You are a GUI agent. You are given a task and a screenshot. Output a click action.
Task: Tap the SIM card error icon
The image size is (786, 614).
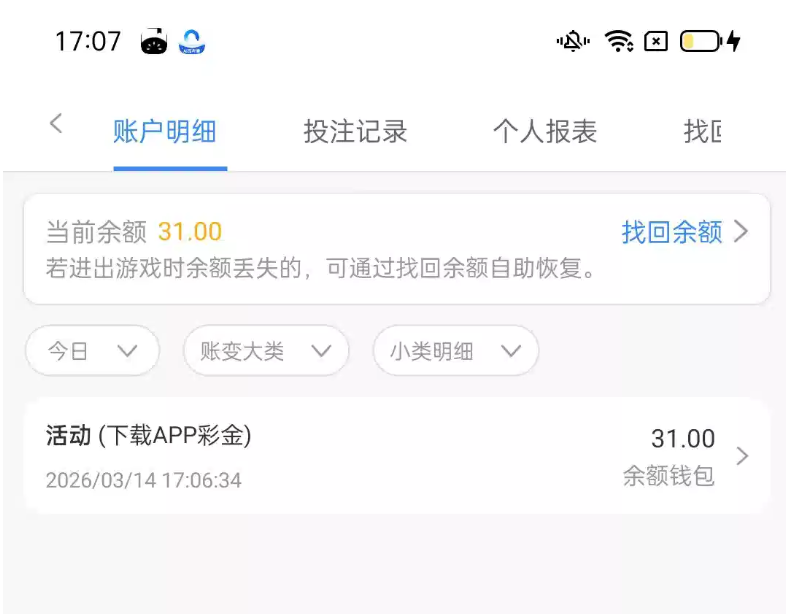coord(656,41)
